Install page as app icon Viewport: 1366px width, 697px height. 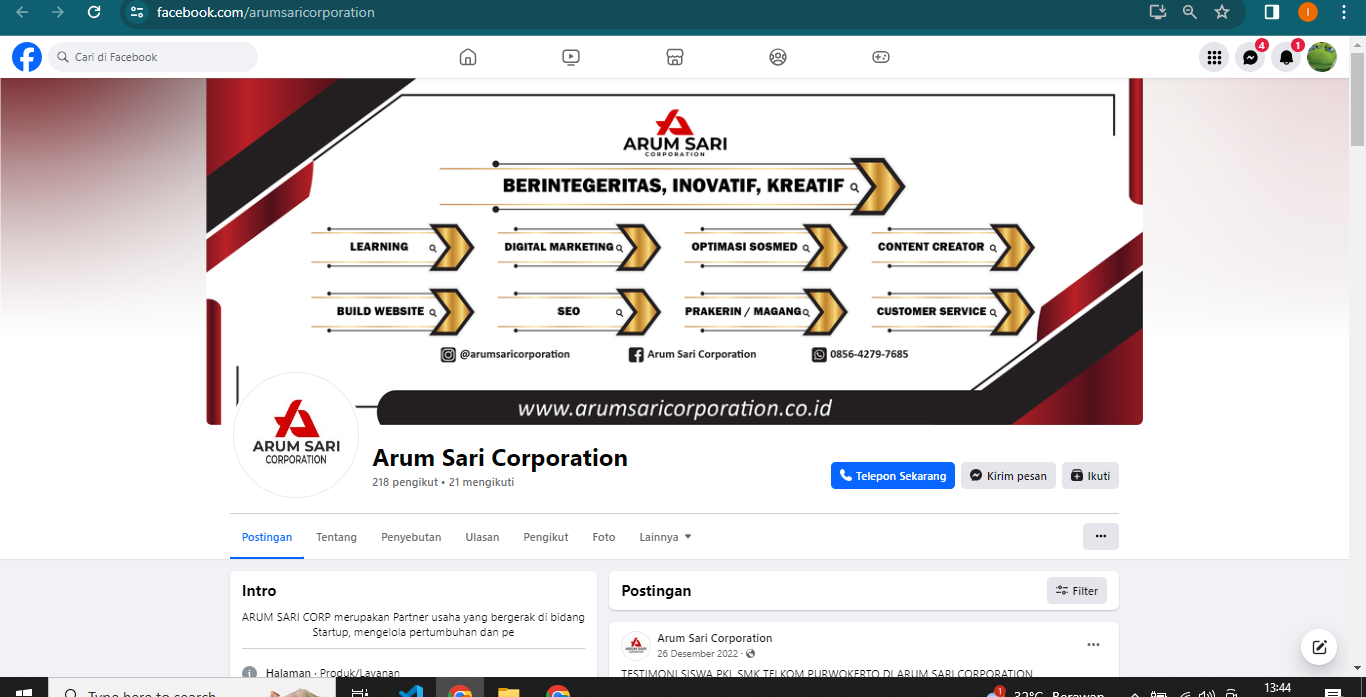point(1158,12)
